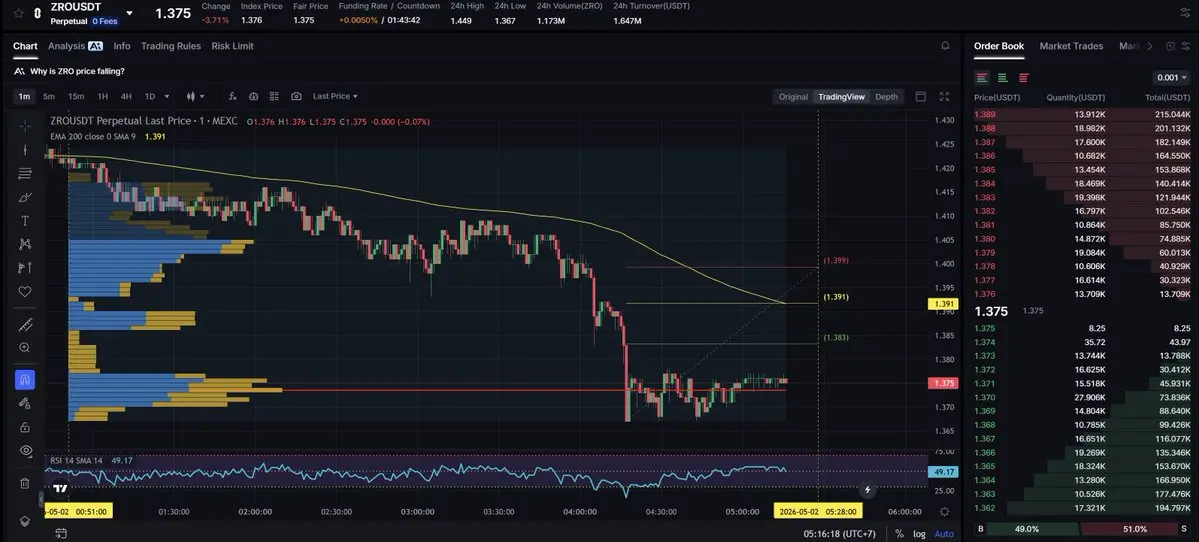Show asks-only order book view
The height and width of the screenshot is (542, 1199).
tap(1023, 77)
